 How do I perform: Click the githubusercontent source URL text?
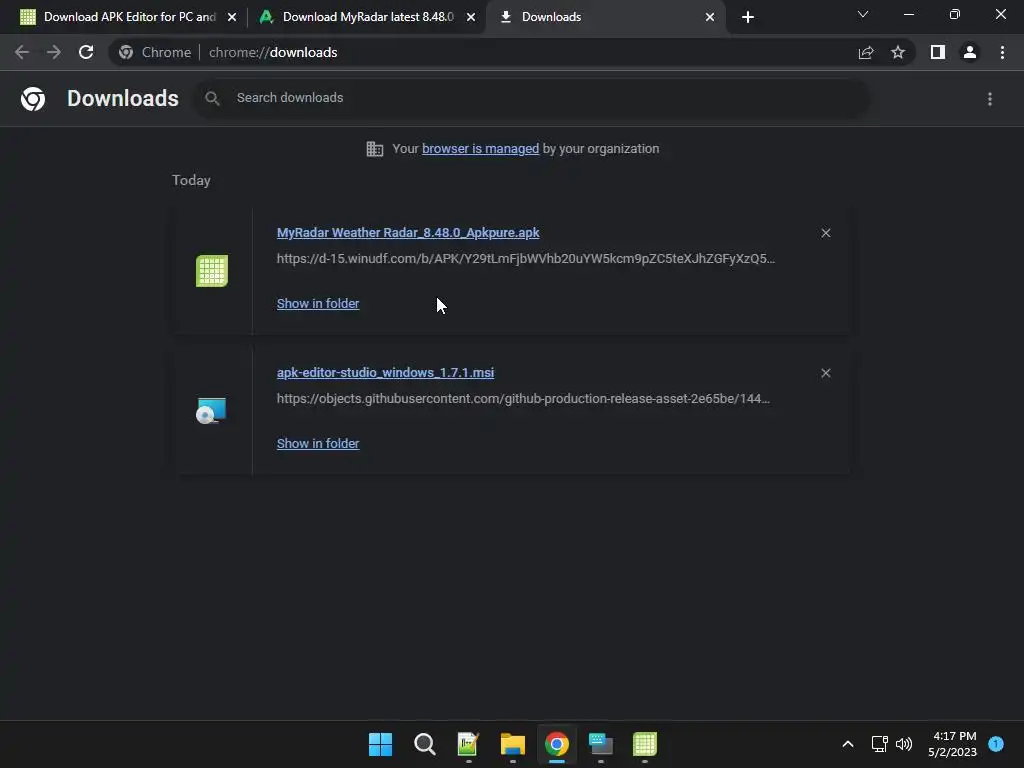(x=523, y=398)
